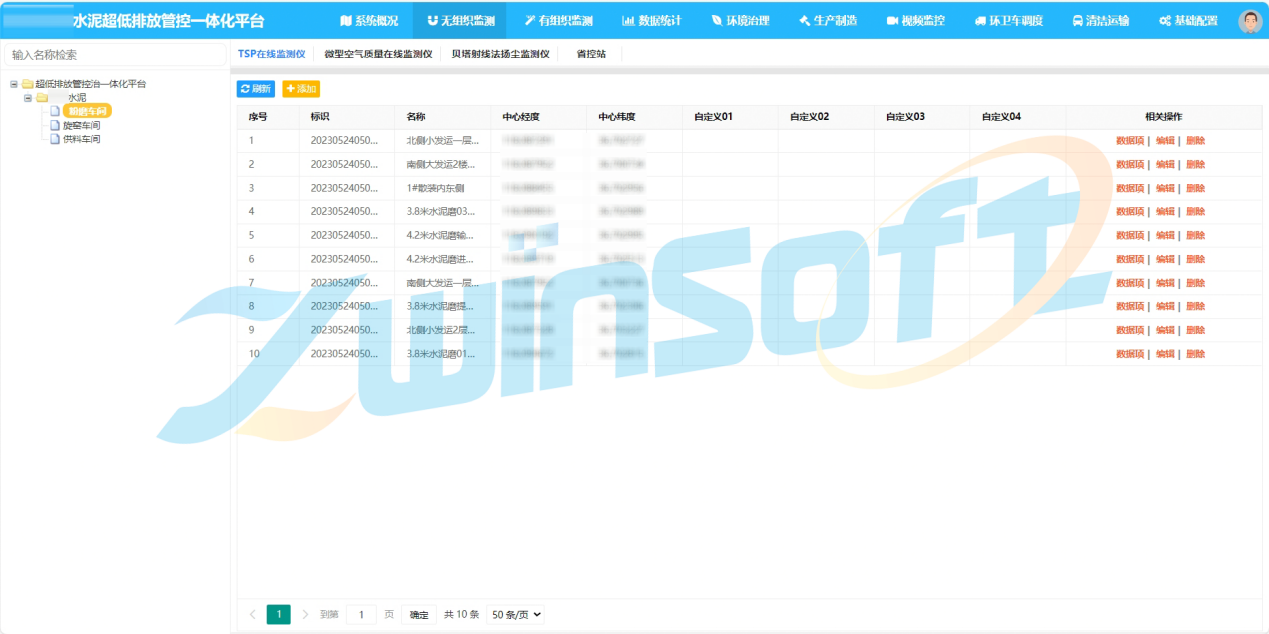Click 删除 link in row 10

1195,354
